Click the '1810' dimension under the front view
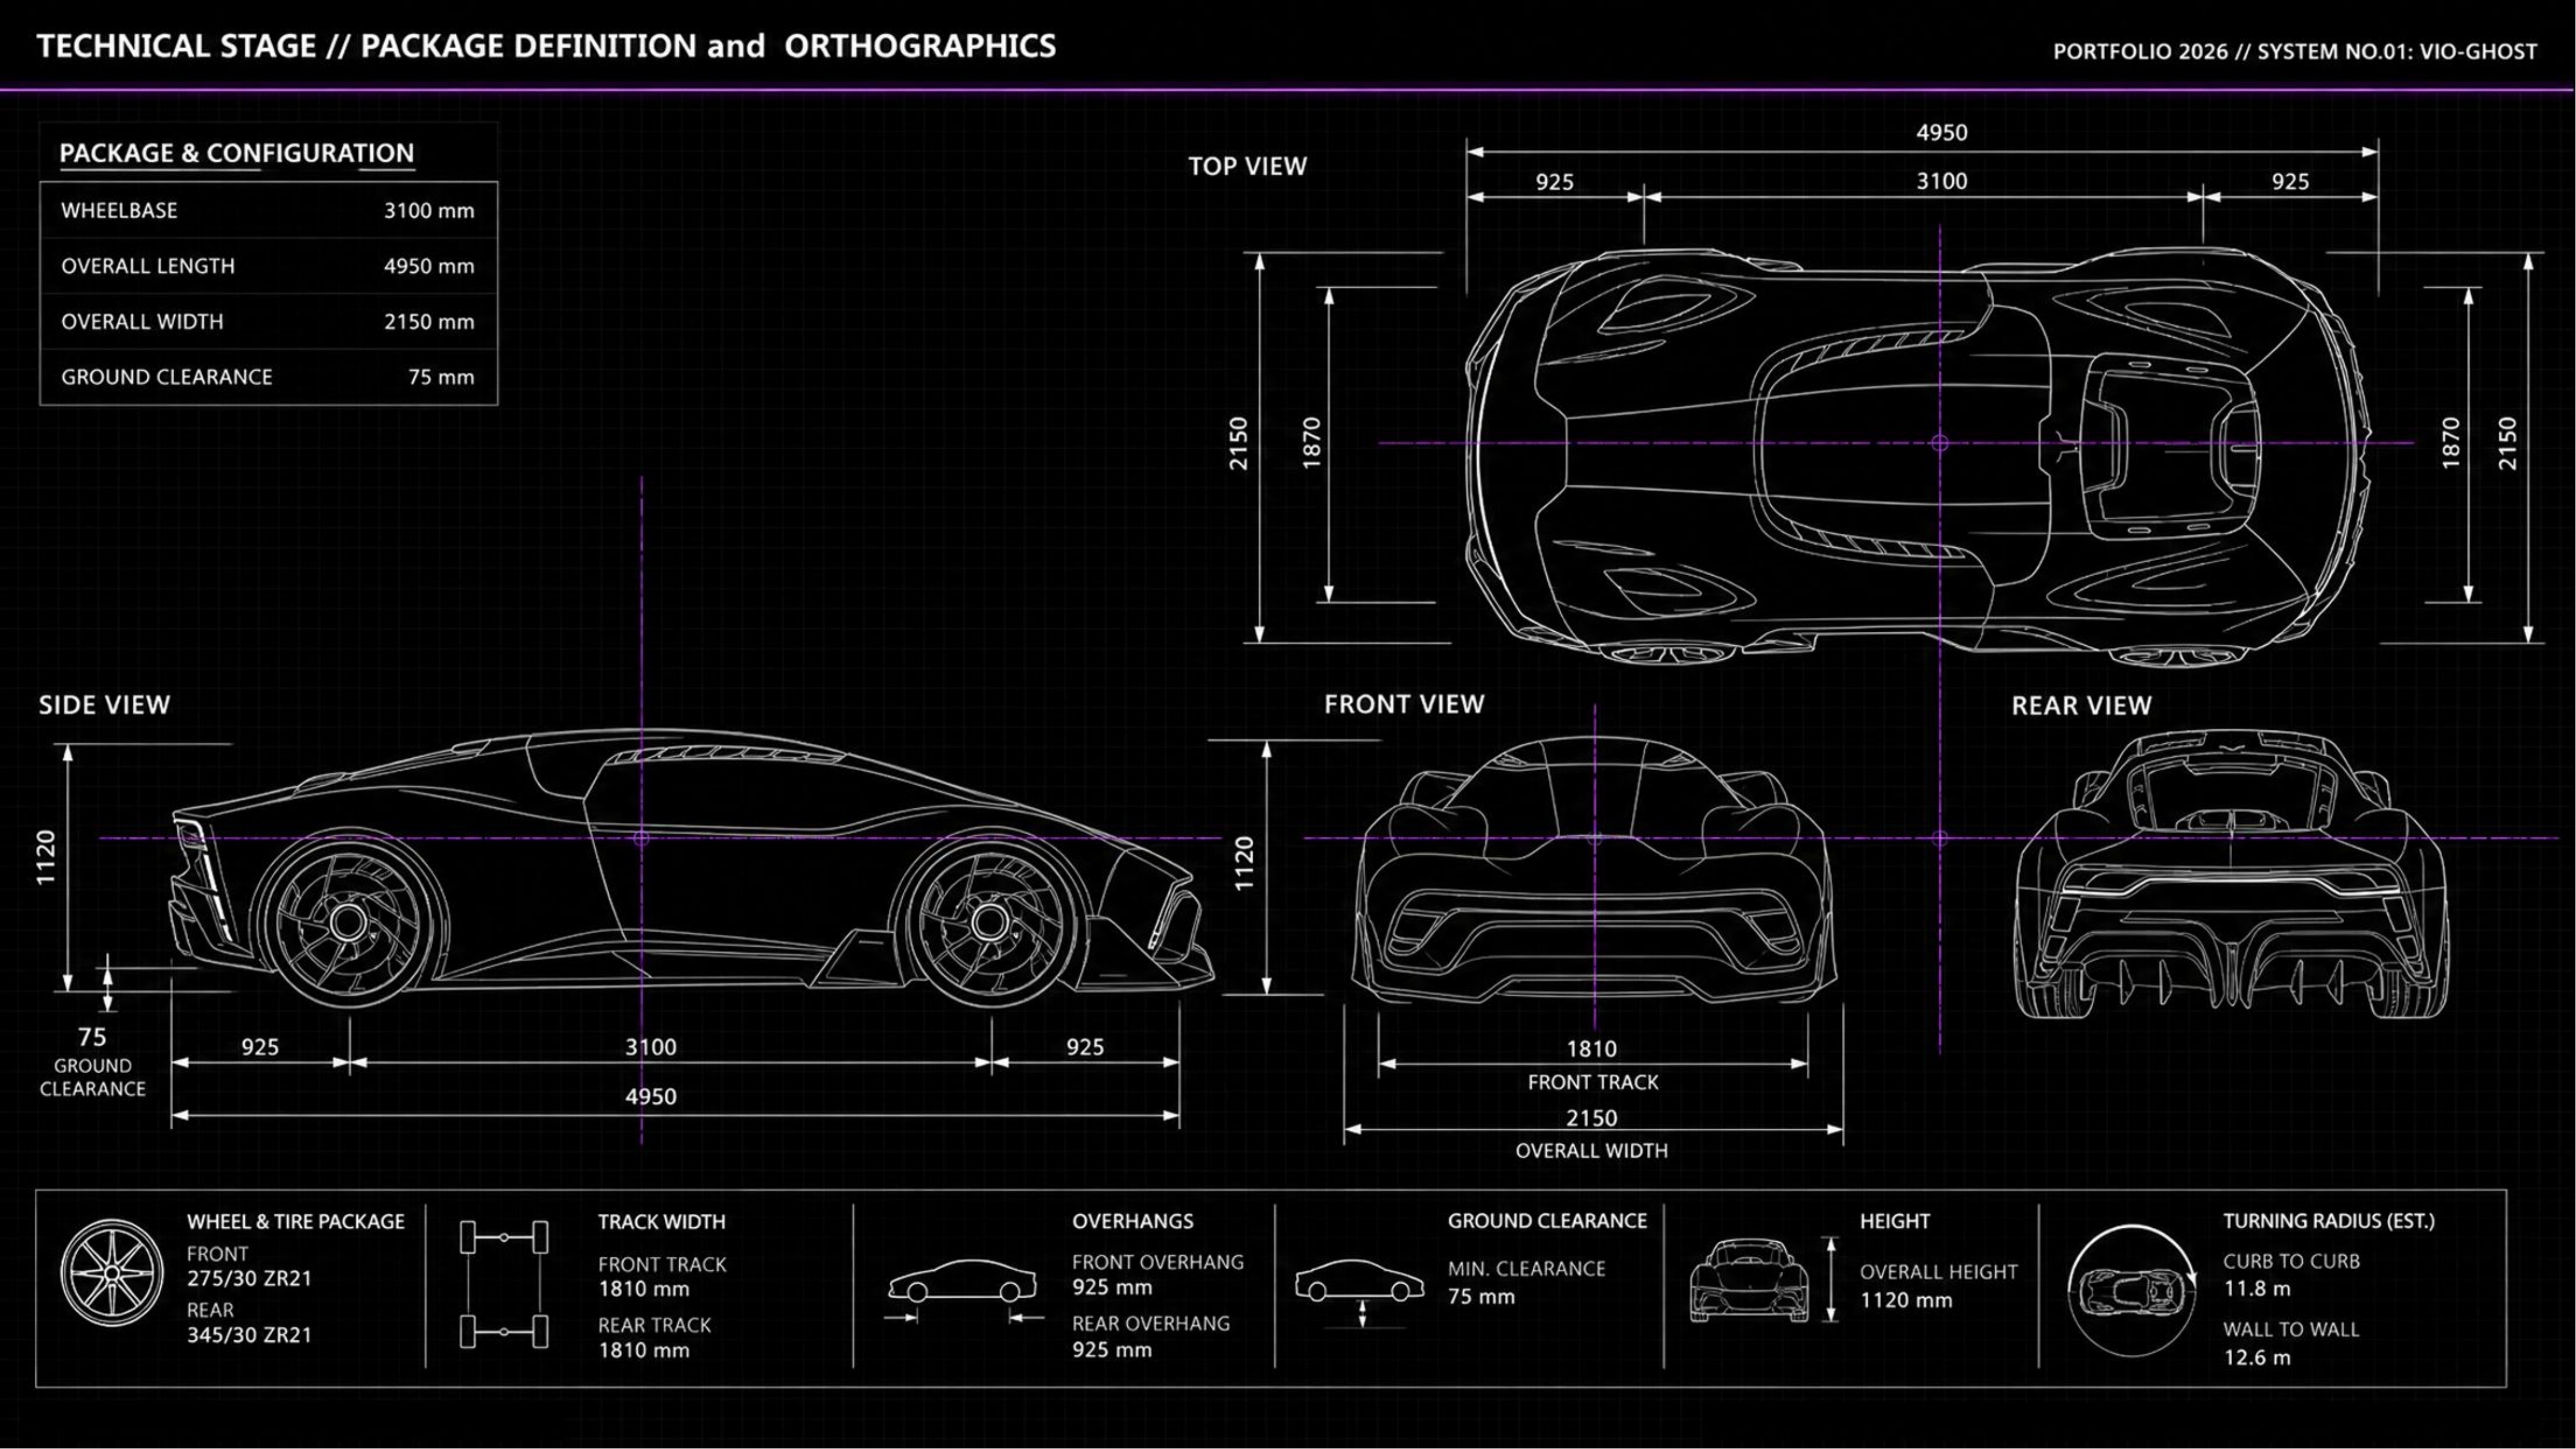Screen dimensions: 2576x1449 [1591, 1049]
